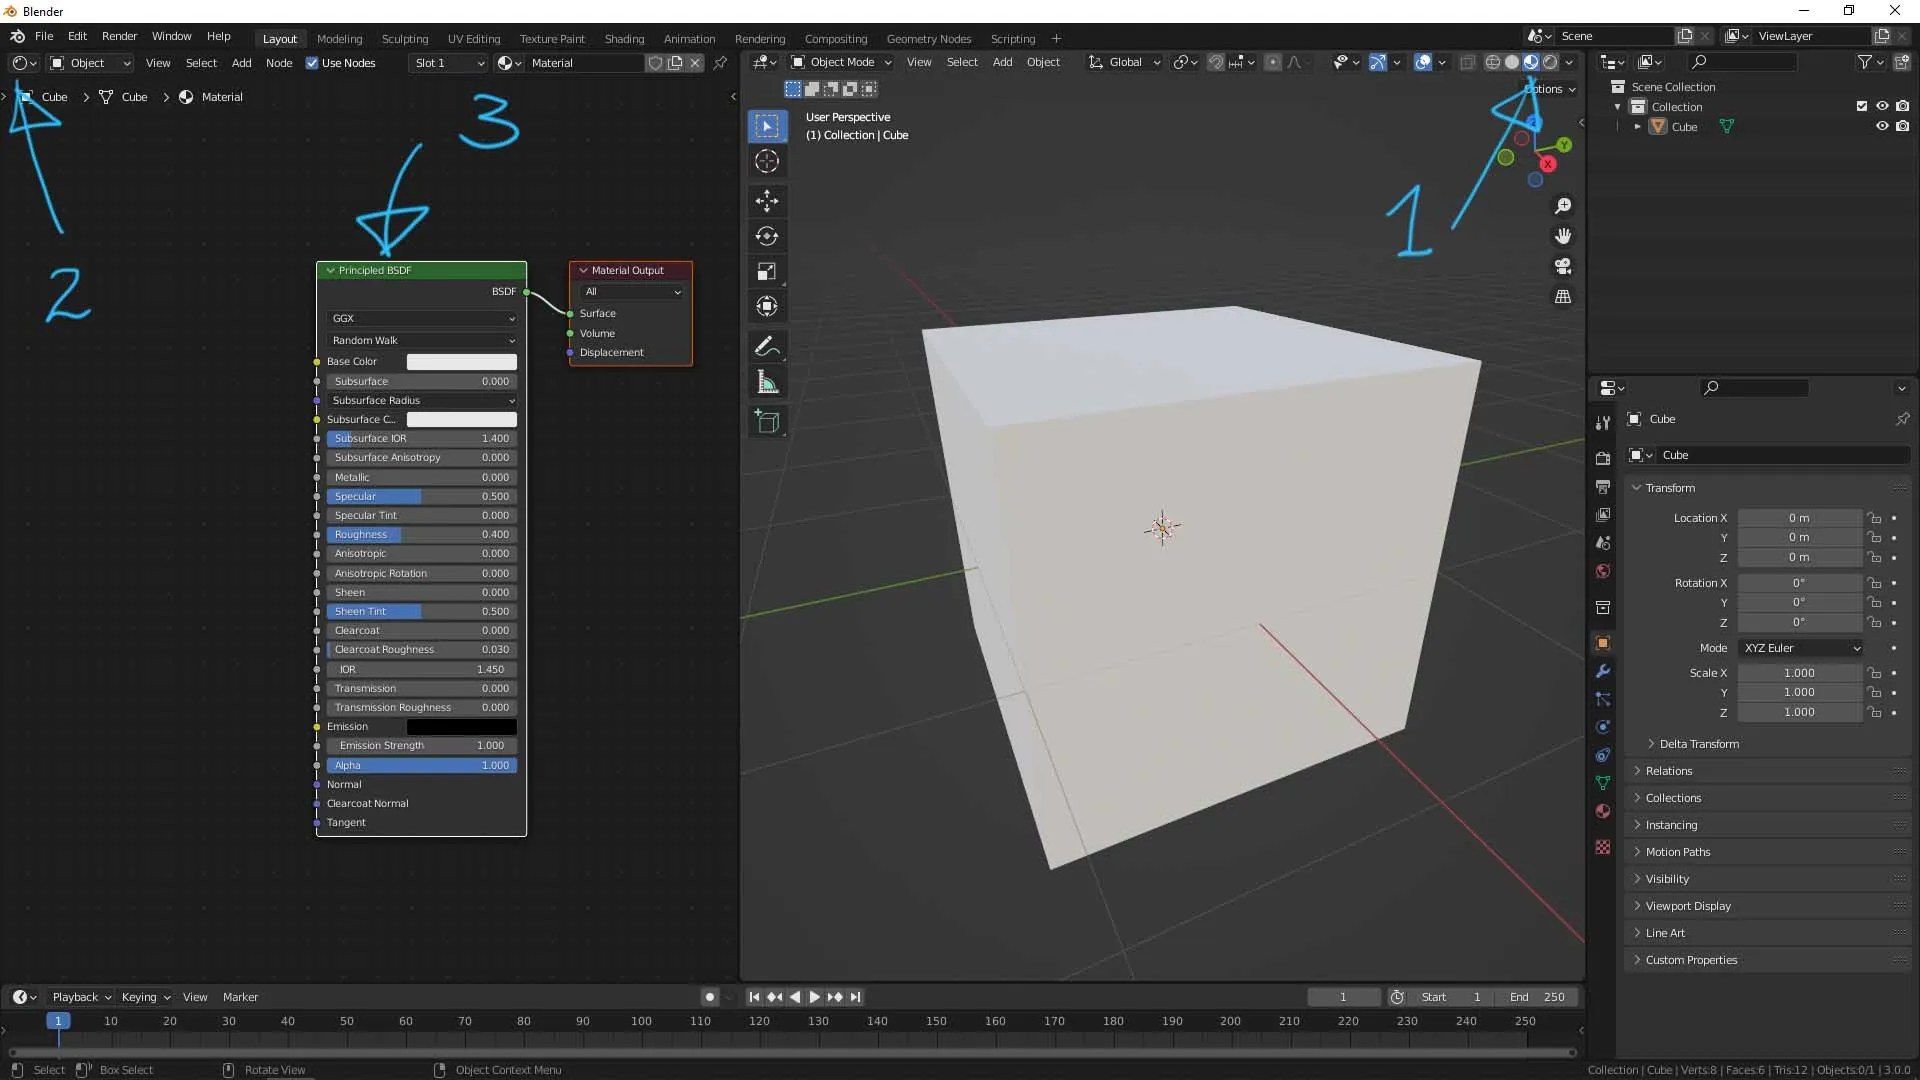Open the Render menu
Viewport: 1920px width, 1080px height.
(119, 36)
